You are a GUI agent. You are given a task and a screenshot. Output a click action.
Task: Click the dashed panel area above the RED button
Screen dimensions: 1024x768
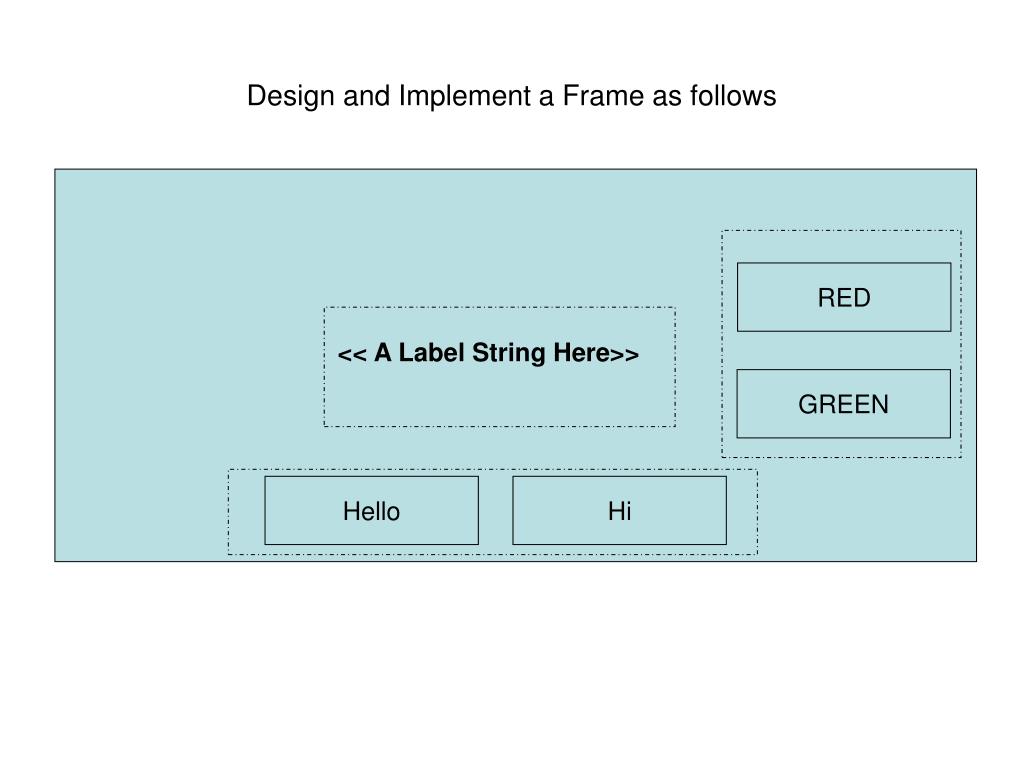[x=842, y=247]
